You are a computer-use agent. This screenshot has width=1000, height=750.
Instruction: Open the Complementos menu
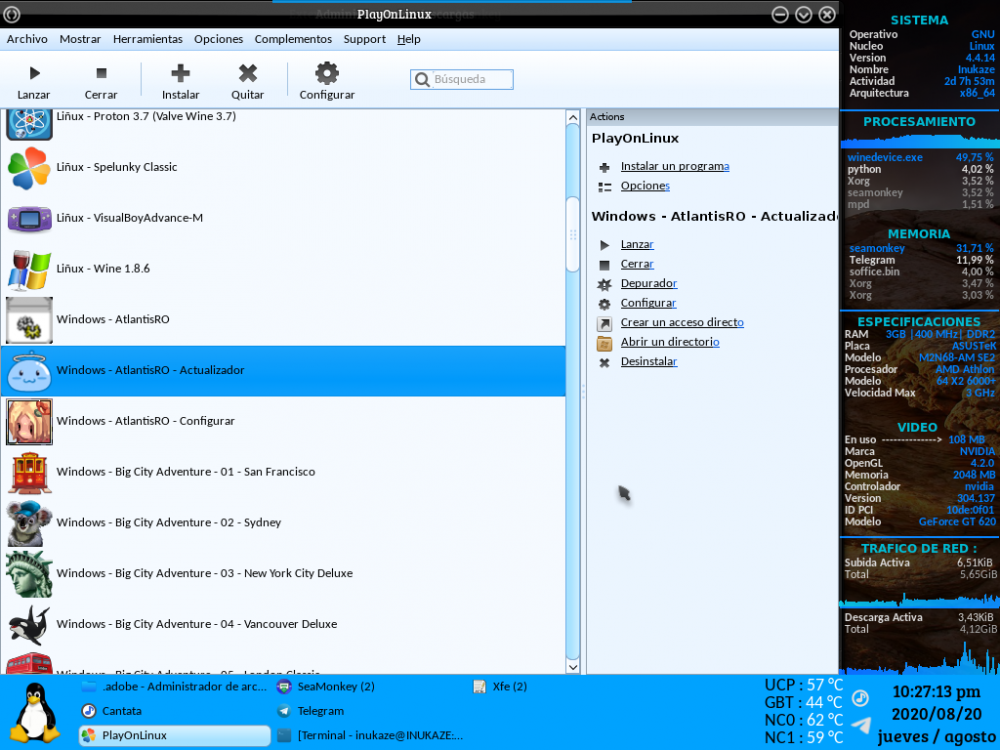point(293,39)
